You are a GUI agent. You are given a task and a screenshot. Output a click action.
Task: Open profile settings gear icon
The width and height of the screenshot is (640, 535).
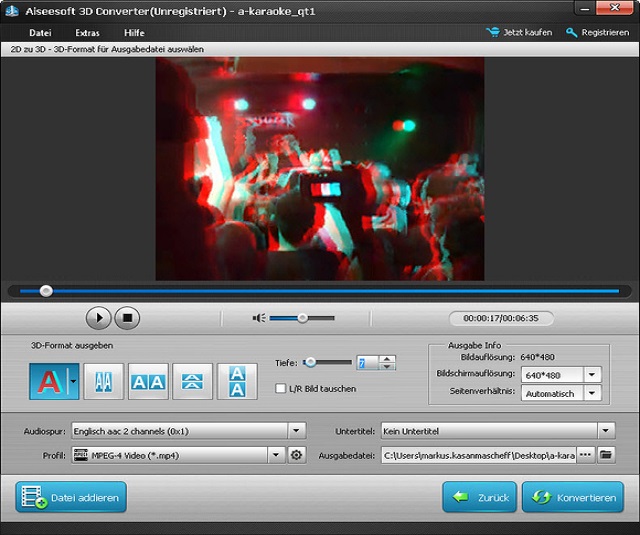point(296,455)
